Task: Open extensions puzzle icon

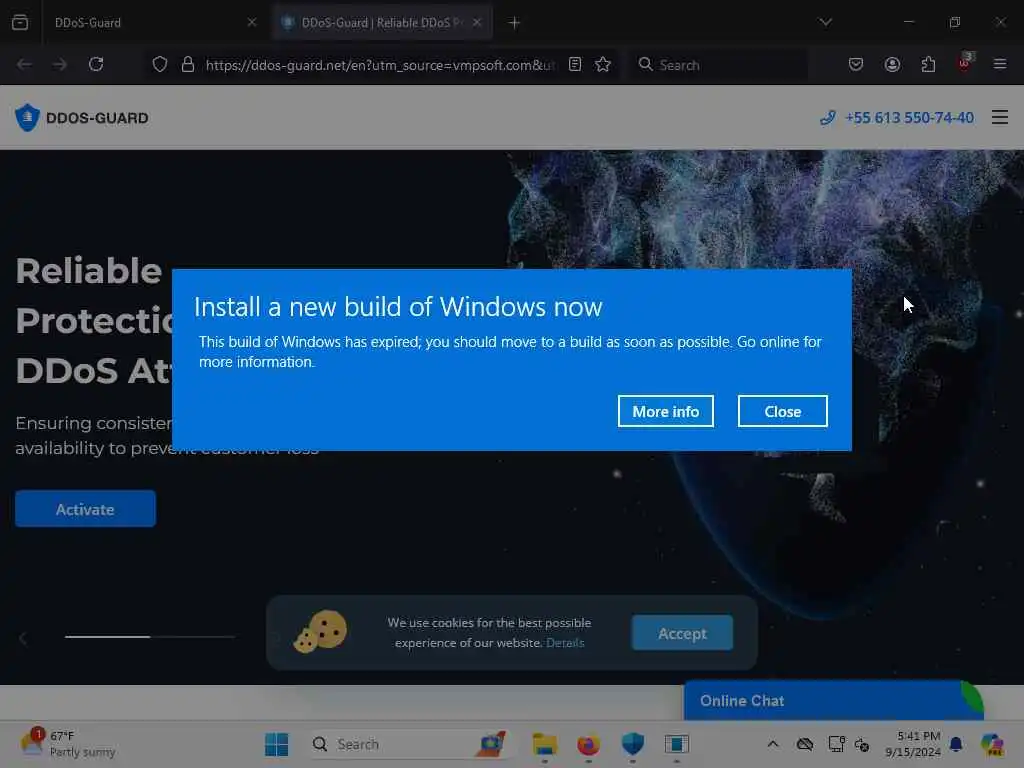Action: coord(928,64)
